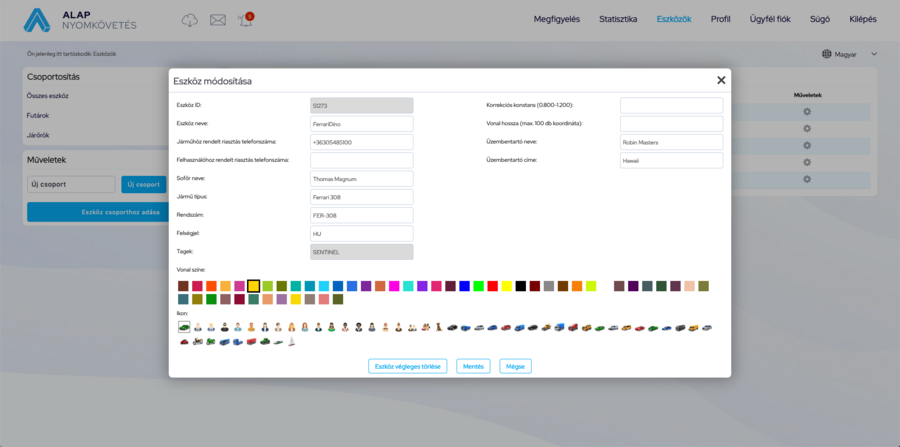Open the Statisztika menu
The image size is (900, 447).
[618, 19]
